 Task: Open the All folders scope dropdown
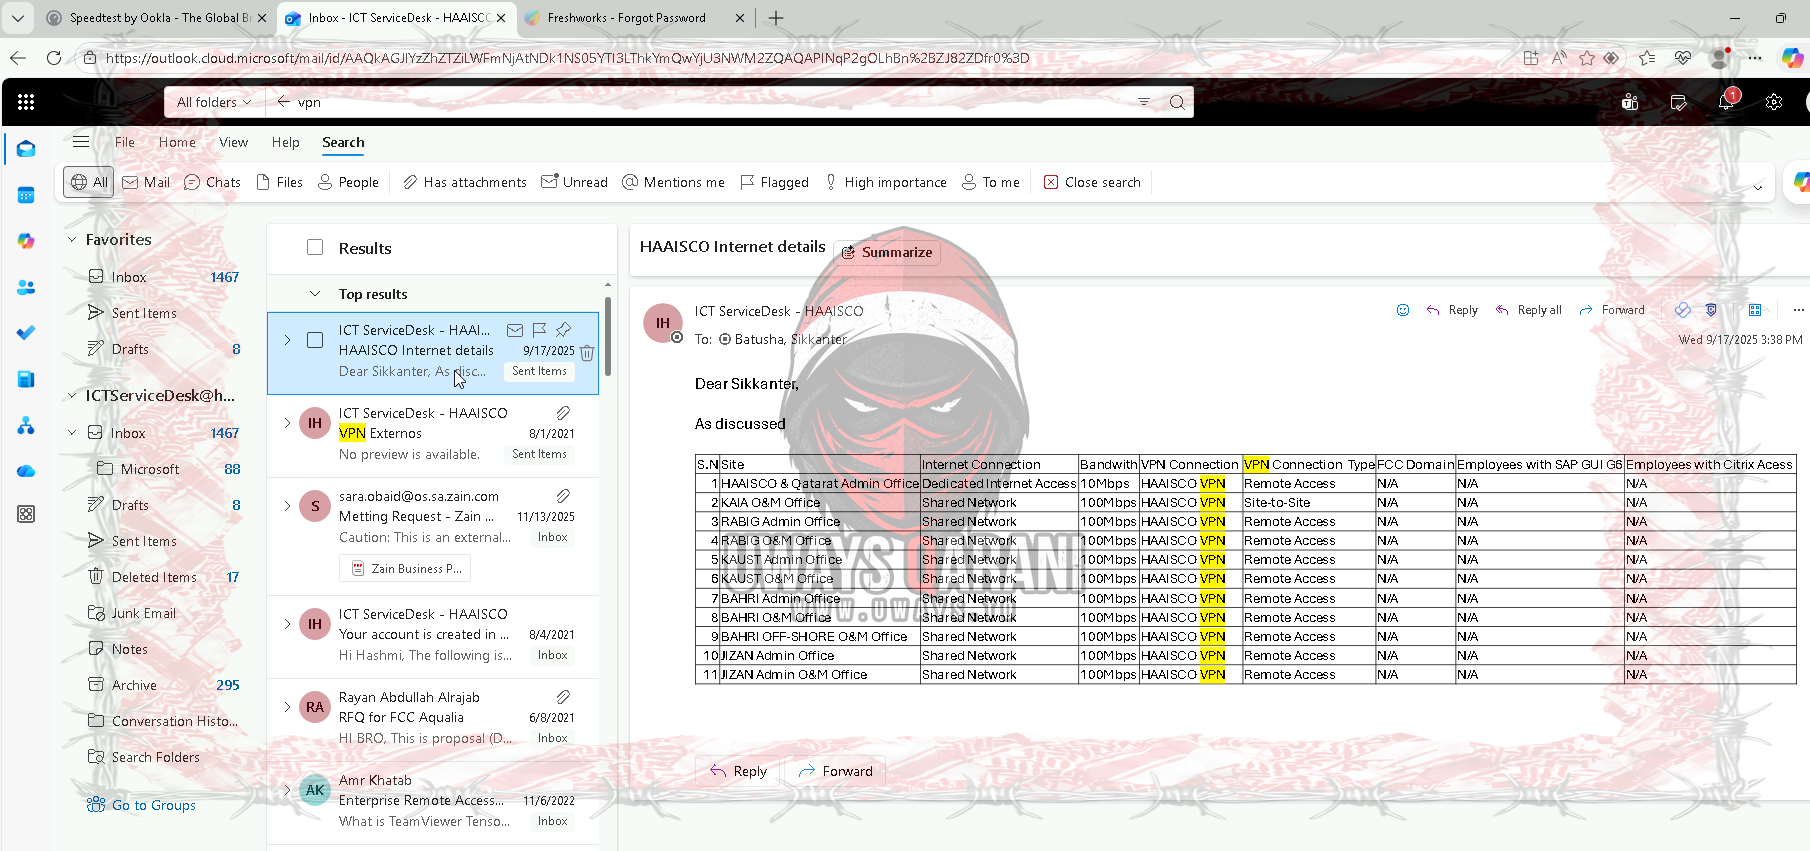pyautogui.click(x=214, y=102)
